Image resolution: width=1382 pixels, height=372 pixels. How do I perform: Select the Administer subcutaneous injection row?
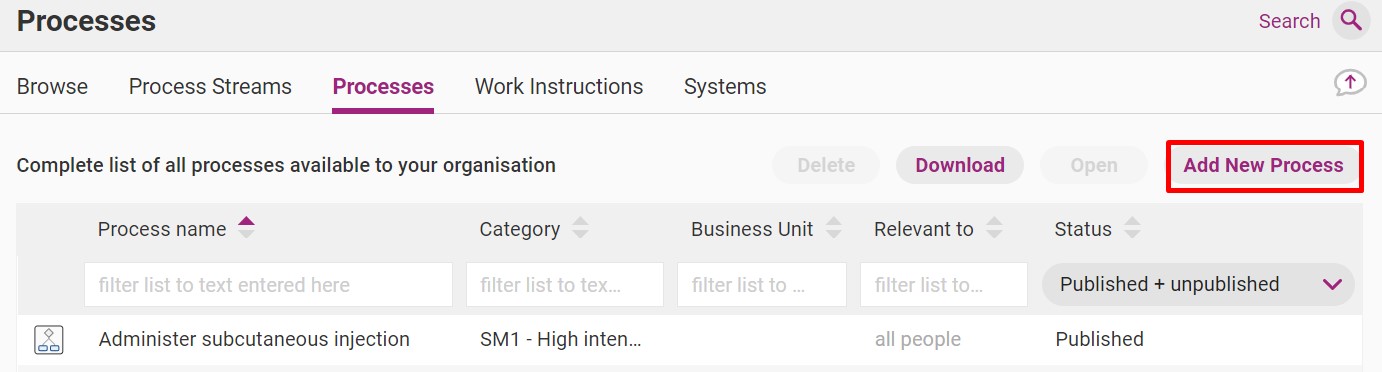[x=690, y=340]
